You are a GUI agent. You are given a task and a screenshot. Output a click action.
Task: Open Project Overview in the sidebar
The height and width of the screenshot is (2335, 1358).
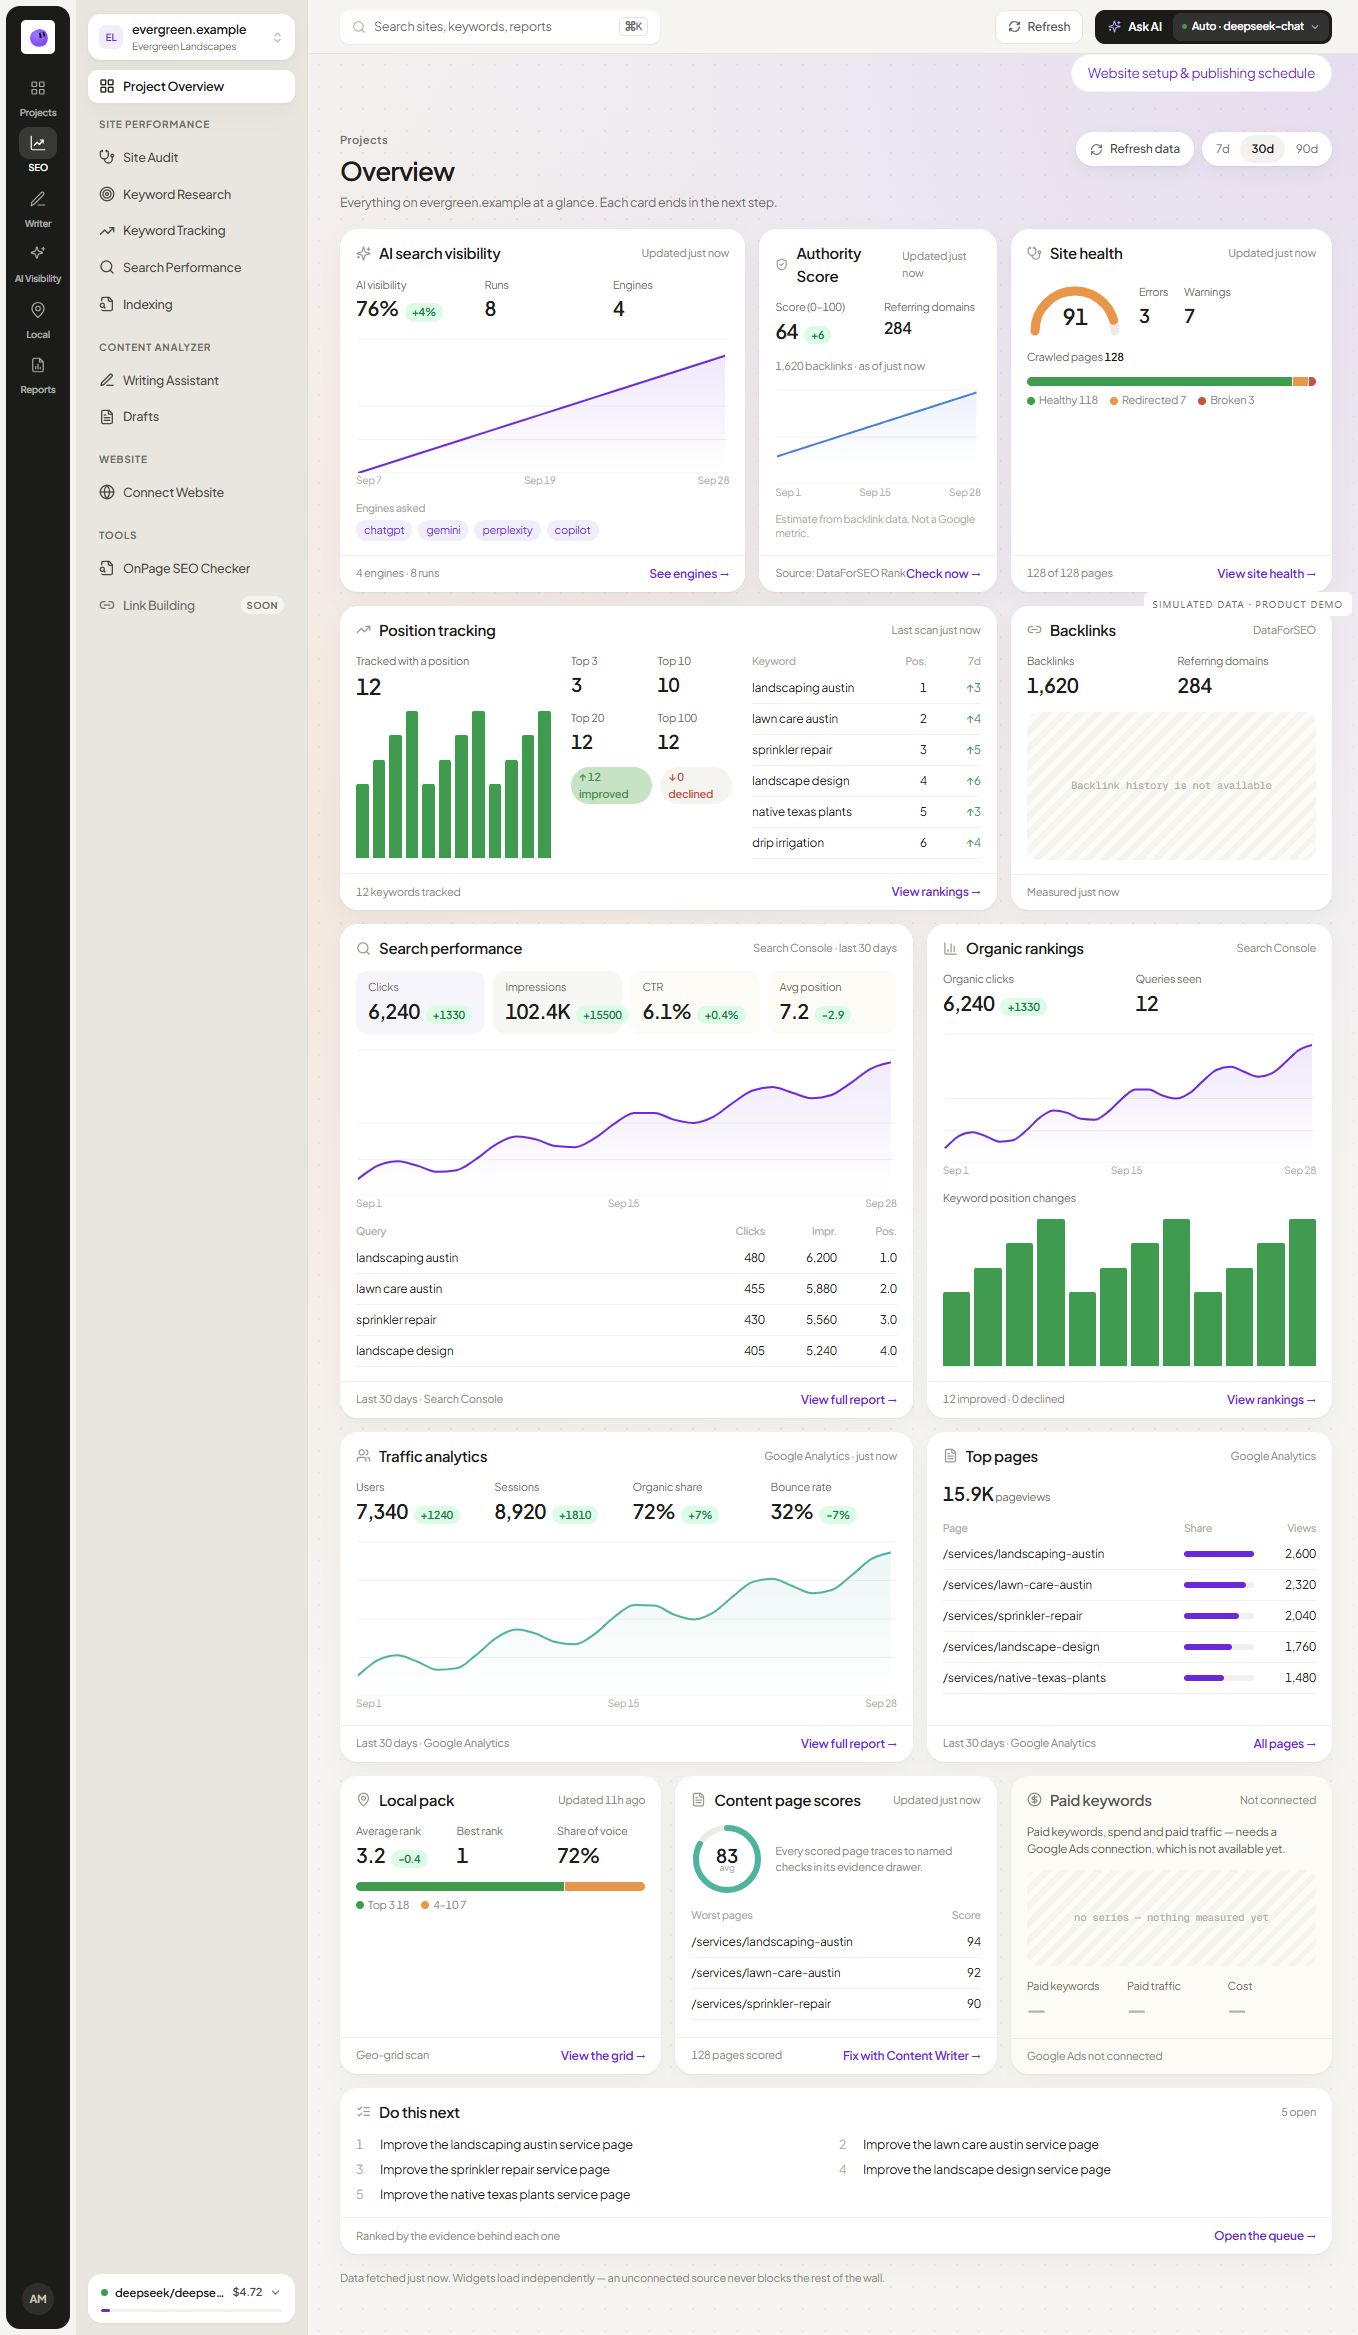pyautogui.click(x=191, y=86)
